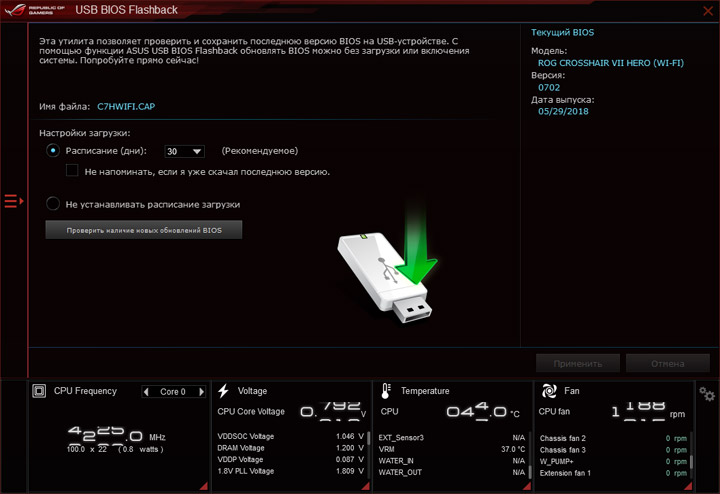The image size is (720, 494).
Task: Click the BIOS version 0702 value
Action: 549,87
